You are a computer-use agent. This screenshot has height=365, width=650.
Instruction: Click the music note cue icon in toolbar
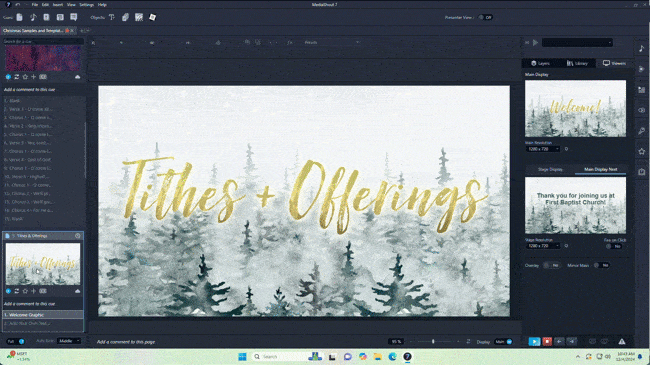pos(33,17)
